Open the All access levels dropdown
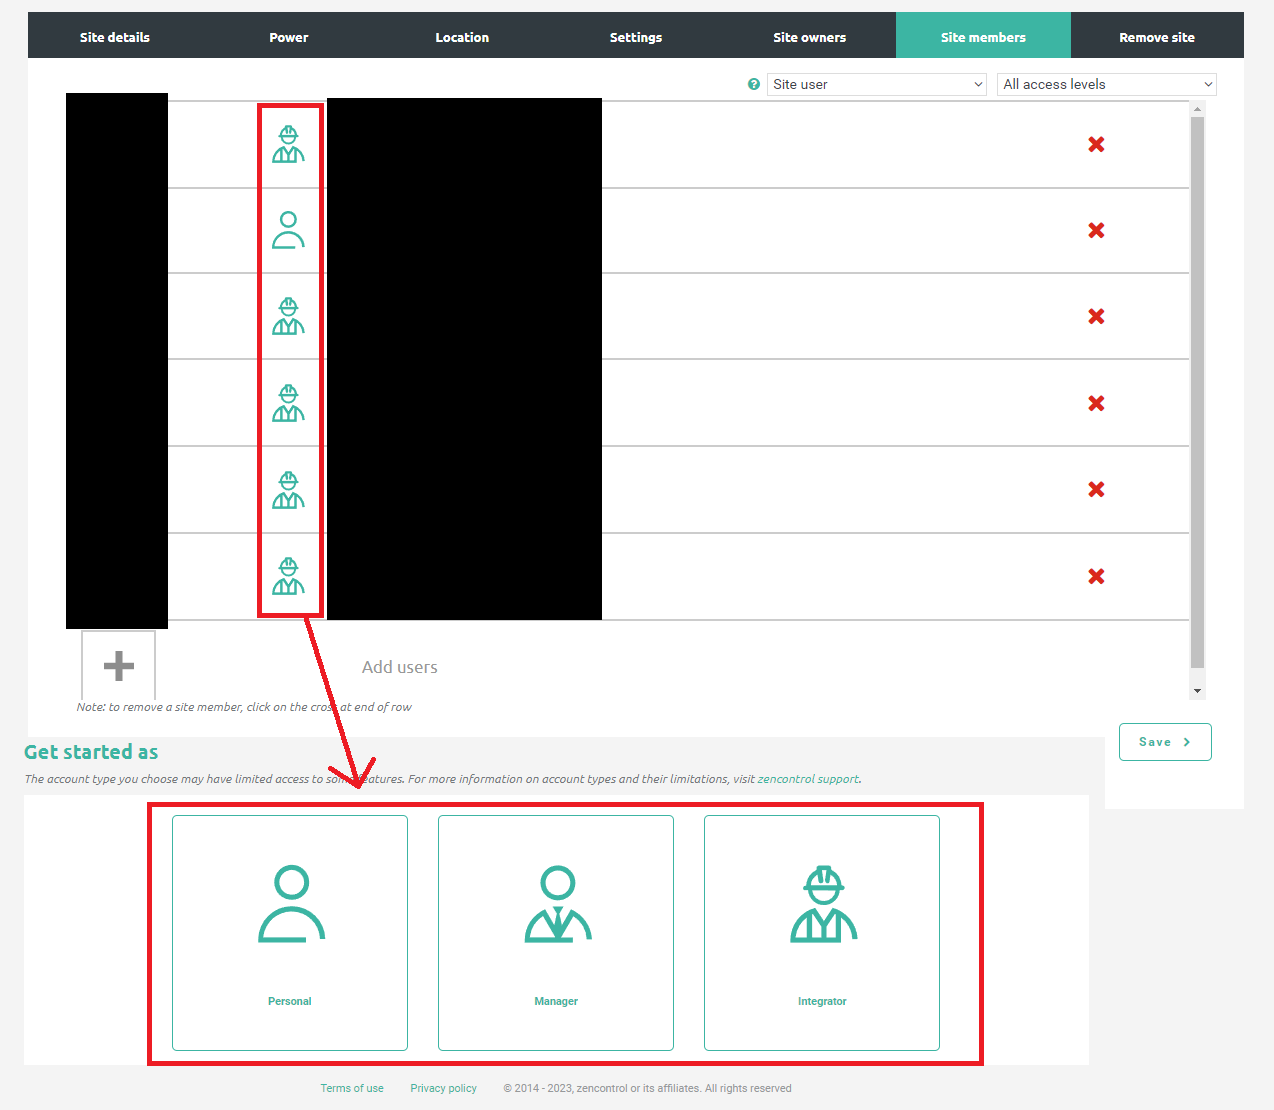The image size is (1274, 1110). pyautogui.click(x=1107, y=84)
